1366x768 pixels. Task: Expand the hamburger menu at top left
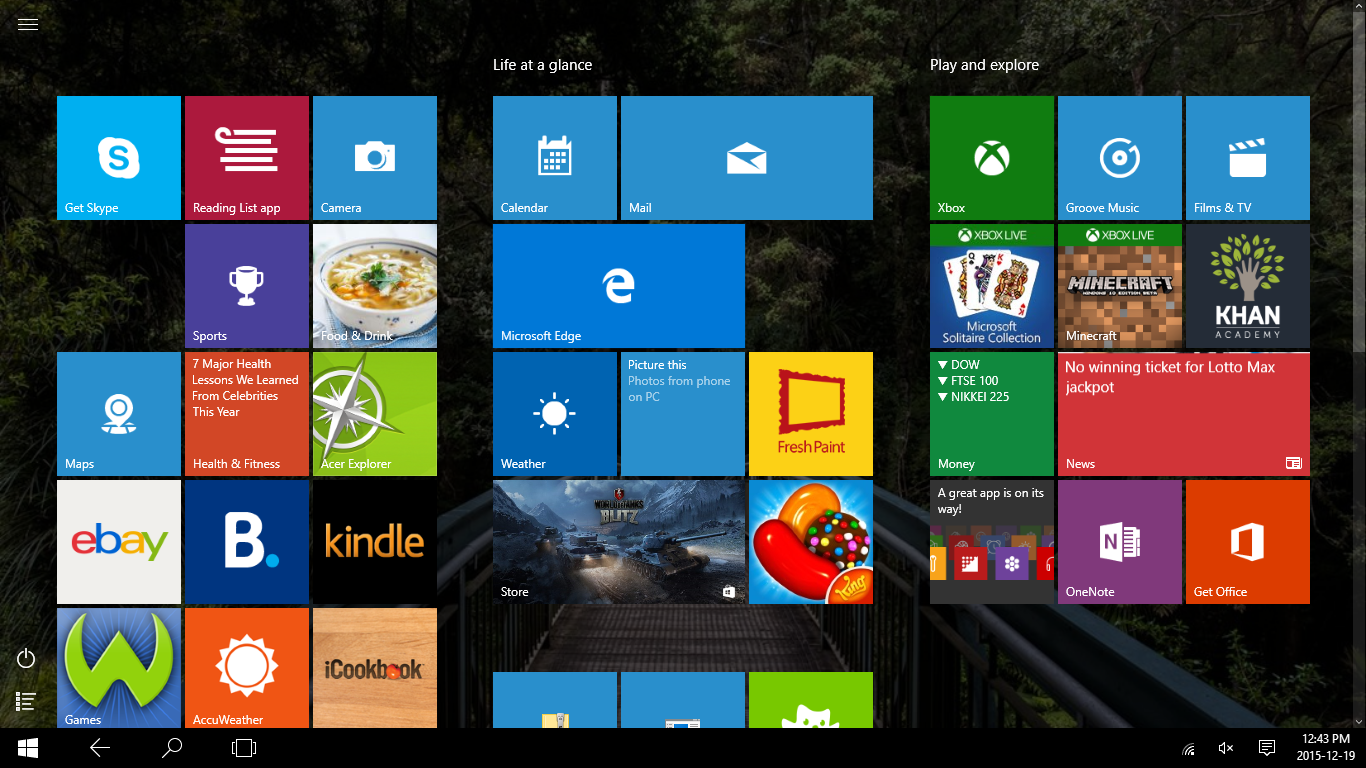point(28,25)
